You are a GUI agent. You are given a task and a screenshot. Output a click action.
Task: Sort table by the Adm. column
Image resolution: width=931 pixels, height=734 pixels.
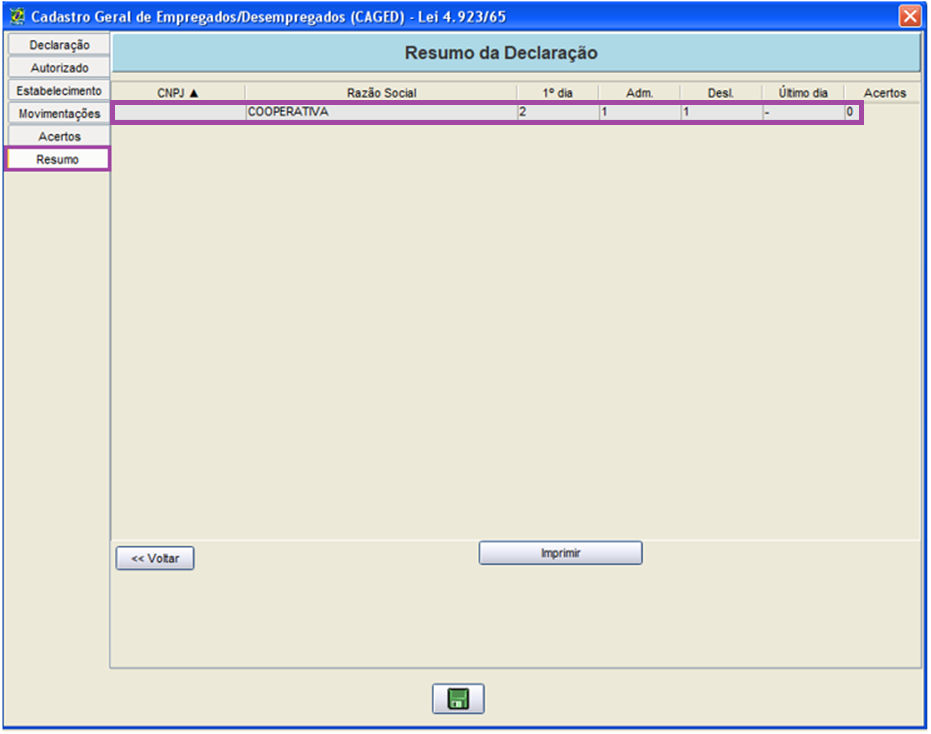(x=639, y=93)
